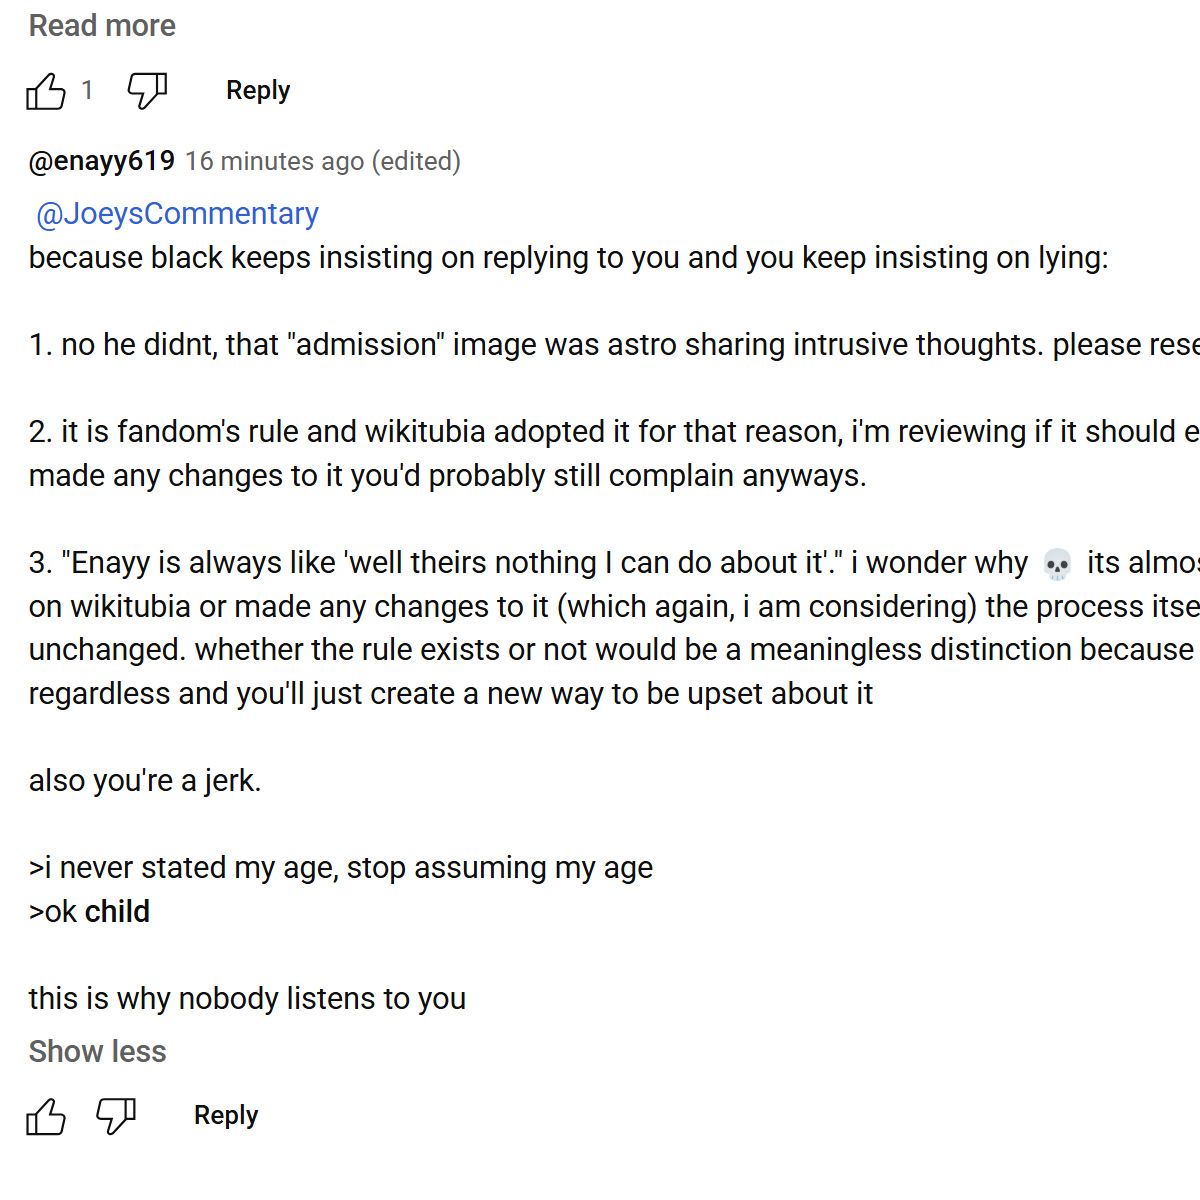Click the line '>i never stated my age'
1200x1200 pixels.
click(341, 868)
